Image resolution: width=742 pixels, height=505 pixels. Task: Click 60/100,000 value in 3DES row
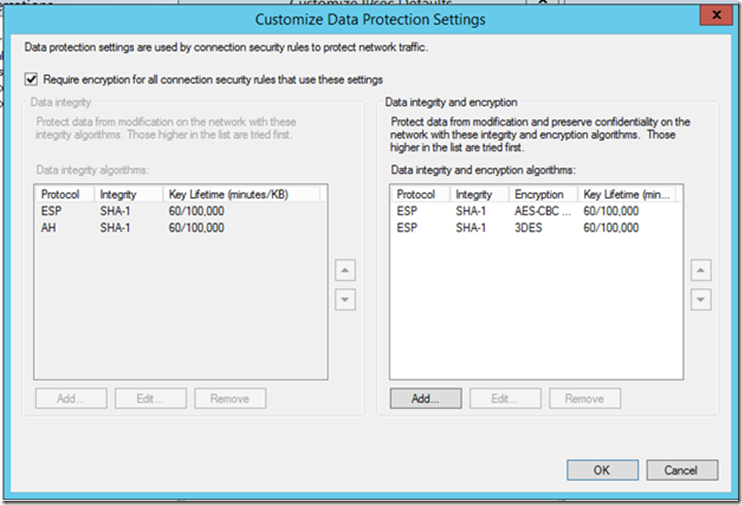pyautogui.click(x=611, y=228)
